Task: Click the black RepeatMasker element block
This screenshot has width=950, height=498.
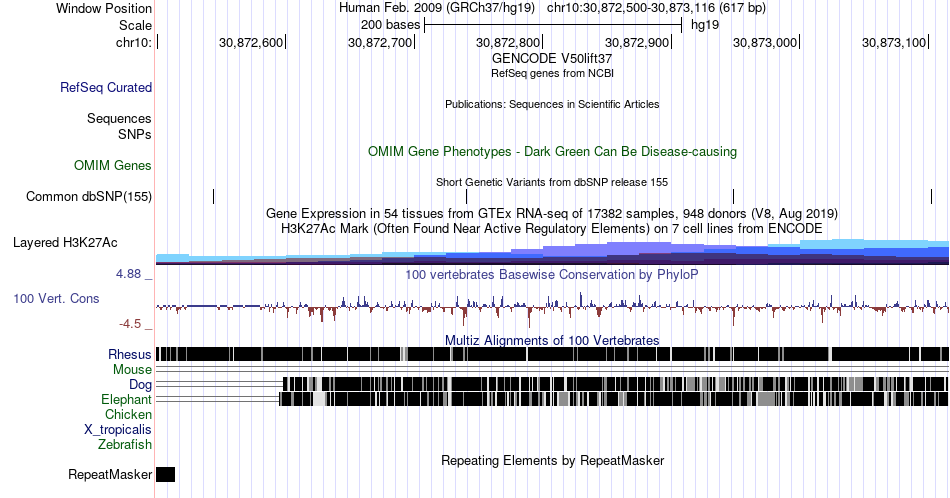Action: (165, 474)
